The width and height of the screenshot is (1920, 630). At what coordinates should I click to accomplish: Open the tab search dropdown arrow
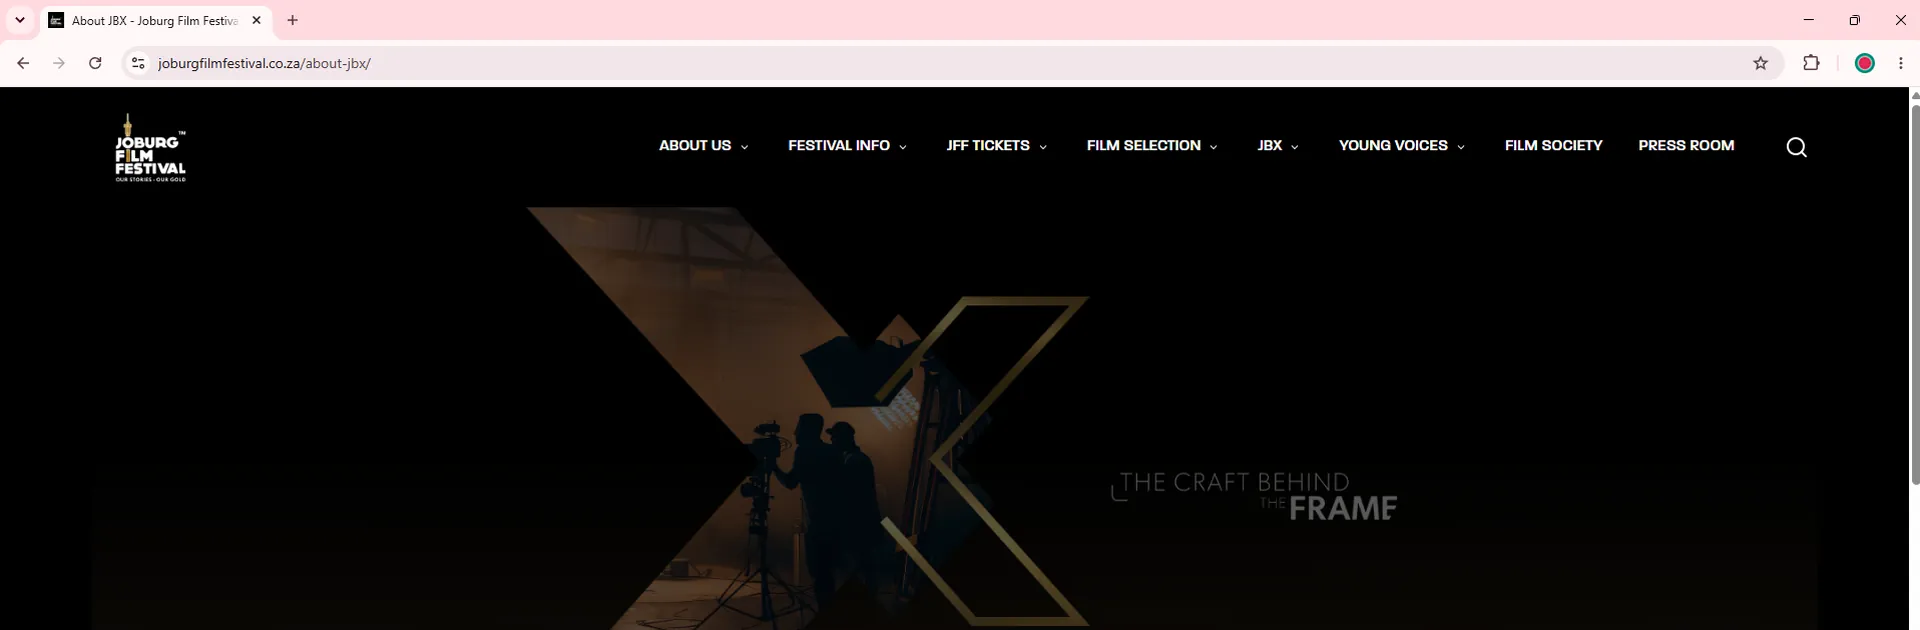(19, 20)
